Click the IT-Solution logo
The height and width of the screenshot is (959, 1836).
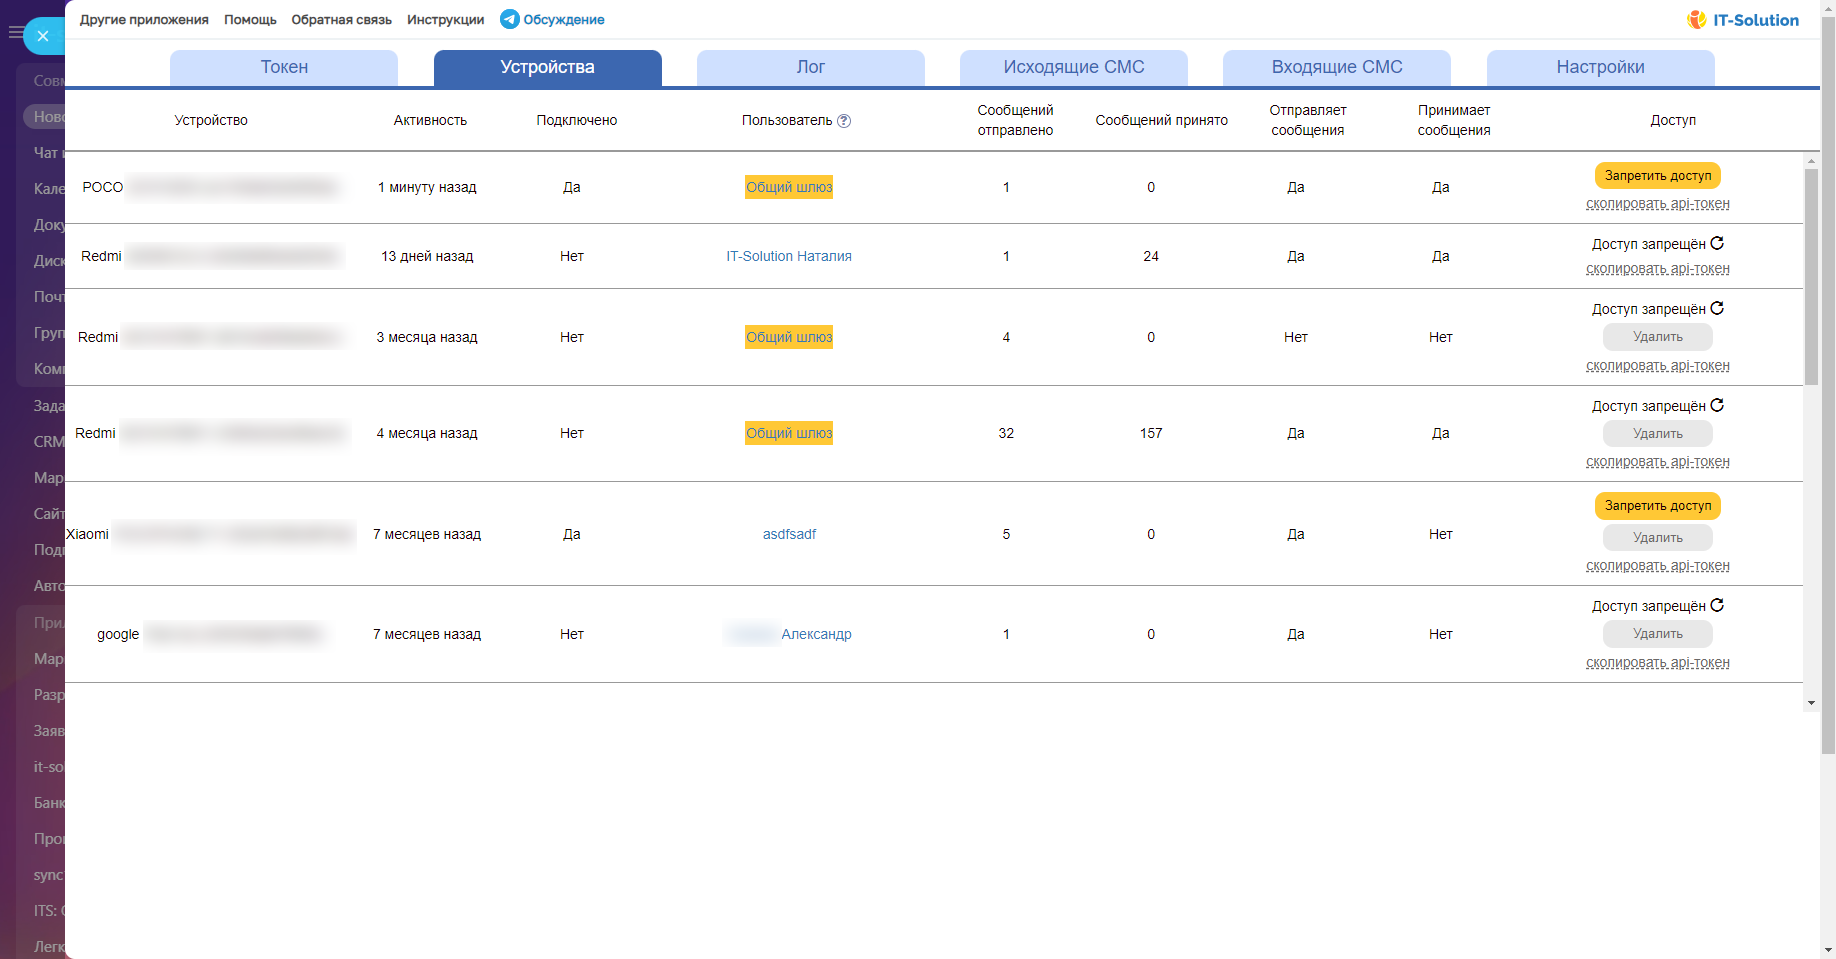point(1742,20)
